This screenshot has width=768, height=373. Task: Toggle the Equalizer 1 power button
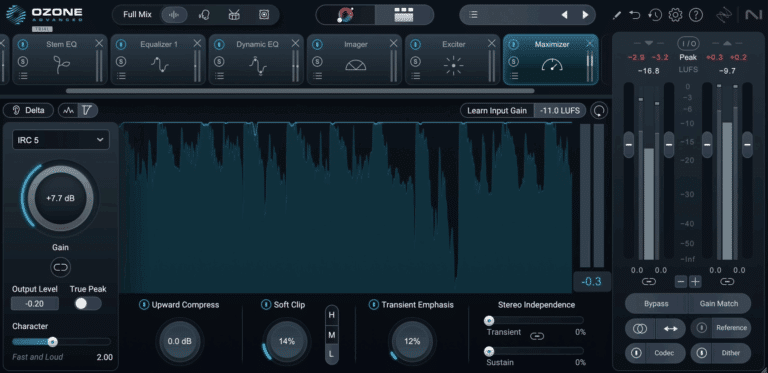pos(121,45)
